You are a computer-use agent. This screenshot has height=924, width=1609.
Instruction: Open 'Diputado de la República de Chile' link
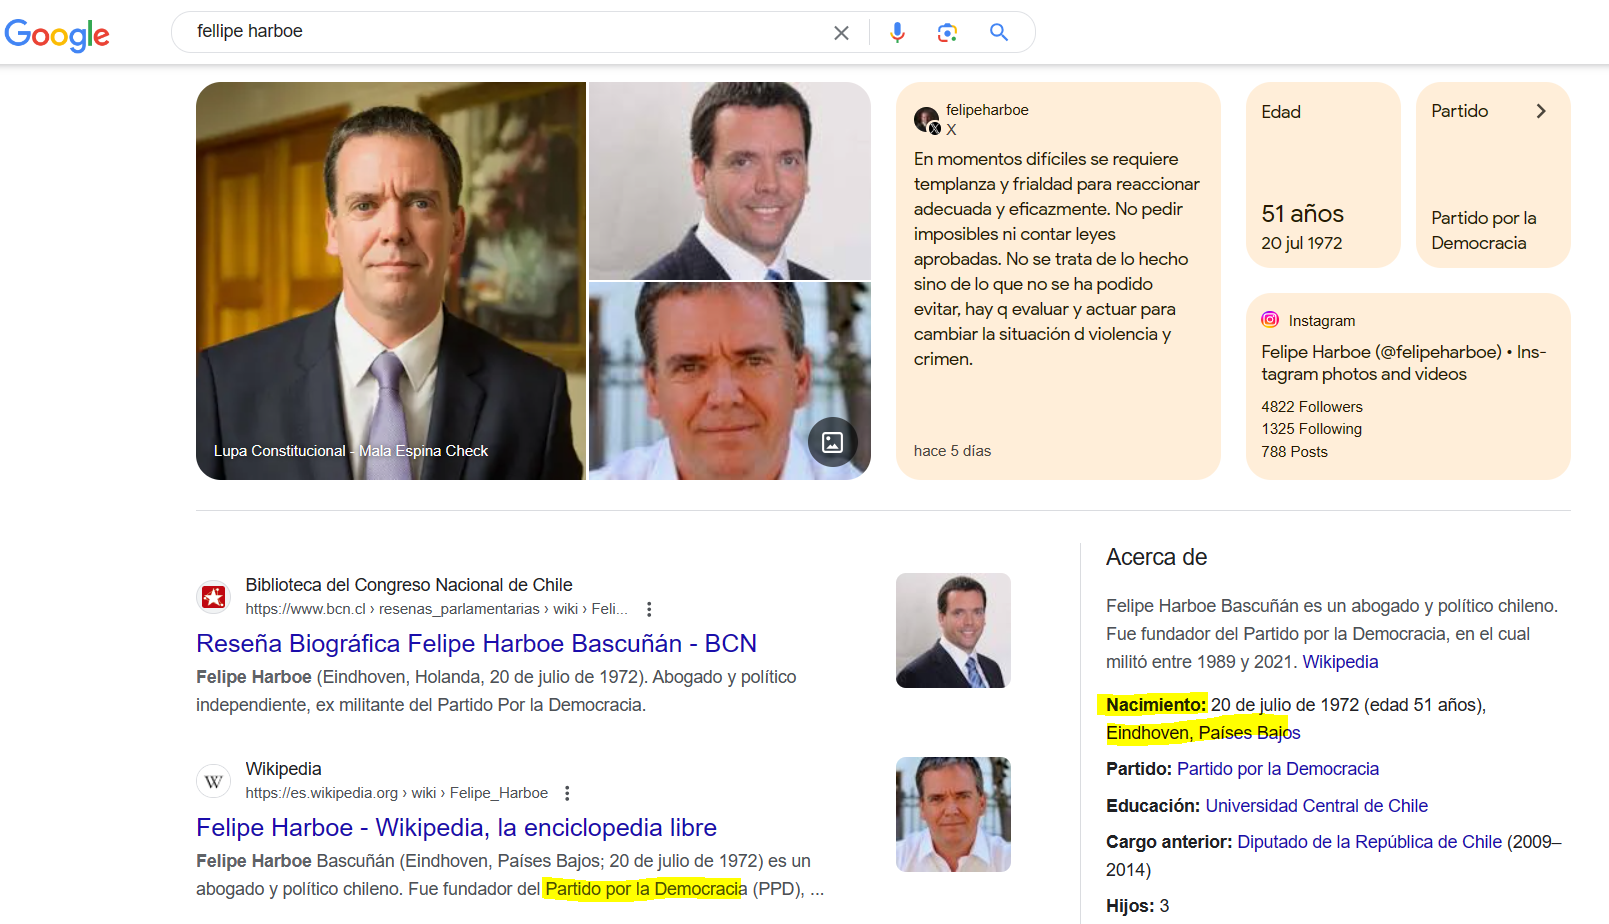click(1369, 842)
